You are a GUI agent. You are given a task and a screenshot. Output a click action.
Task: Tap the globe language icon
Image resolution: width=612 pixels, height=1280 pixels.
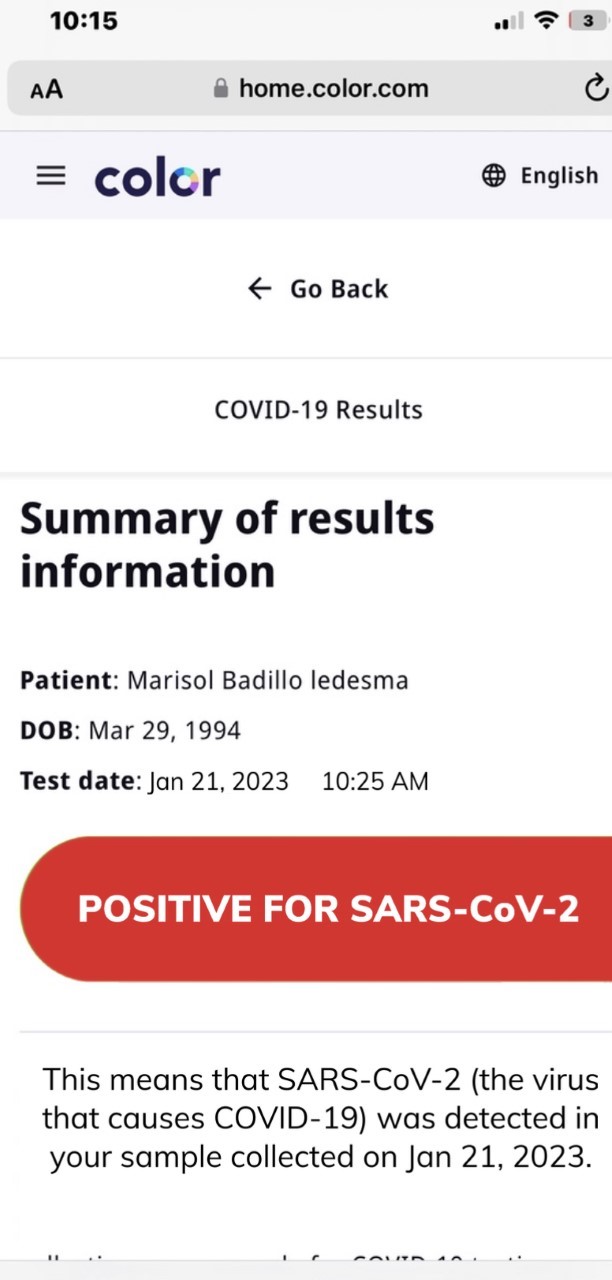[494, 176]
